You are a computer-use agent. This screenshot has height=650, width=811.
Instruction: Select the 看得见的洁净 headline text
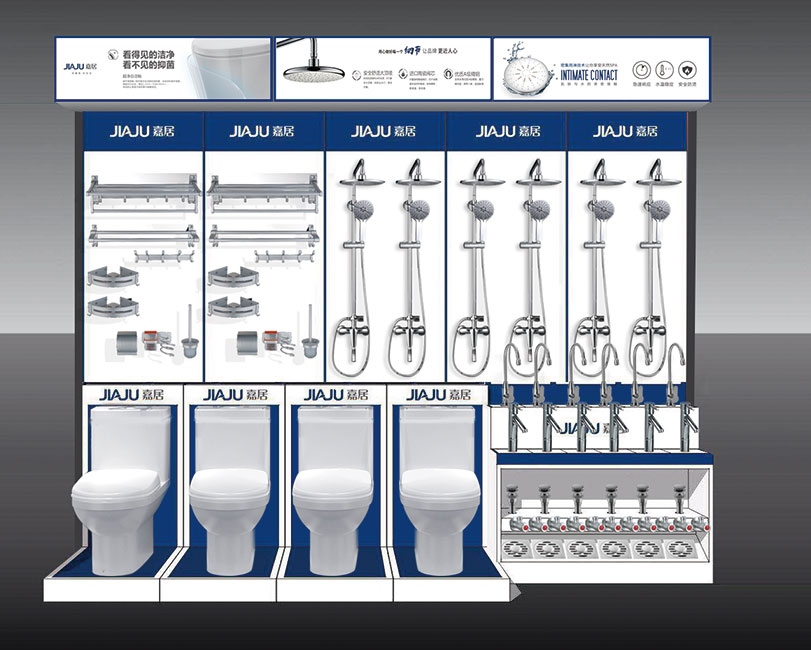[x=148, y=54]
